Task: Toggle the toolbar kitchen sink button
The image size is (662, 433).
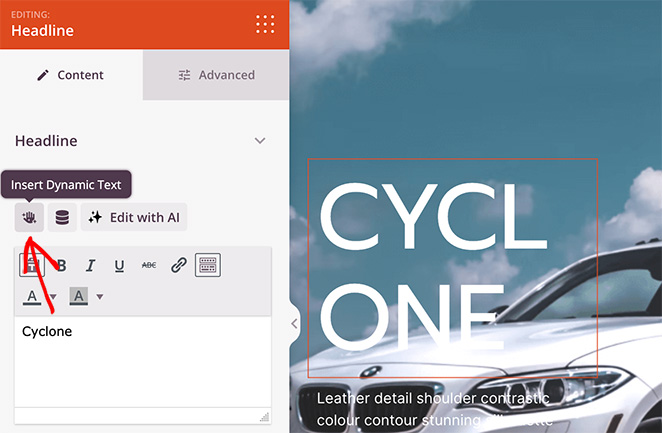Action: [x=208, y=265]
